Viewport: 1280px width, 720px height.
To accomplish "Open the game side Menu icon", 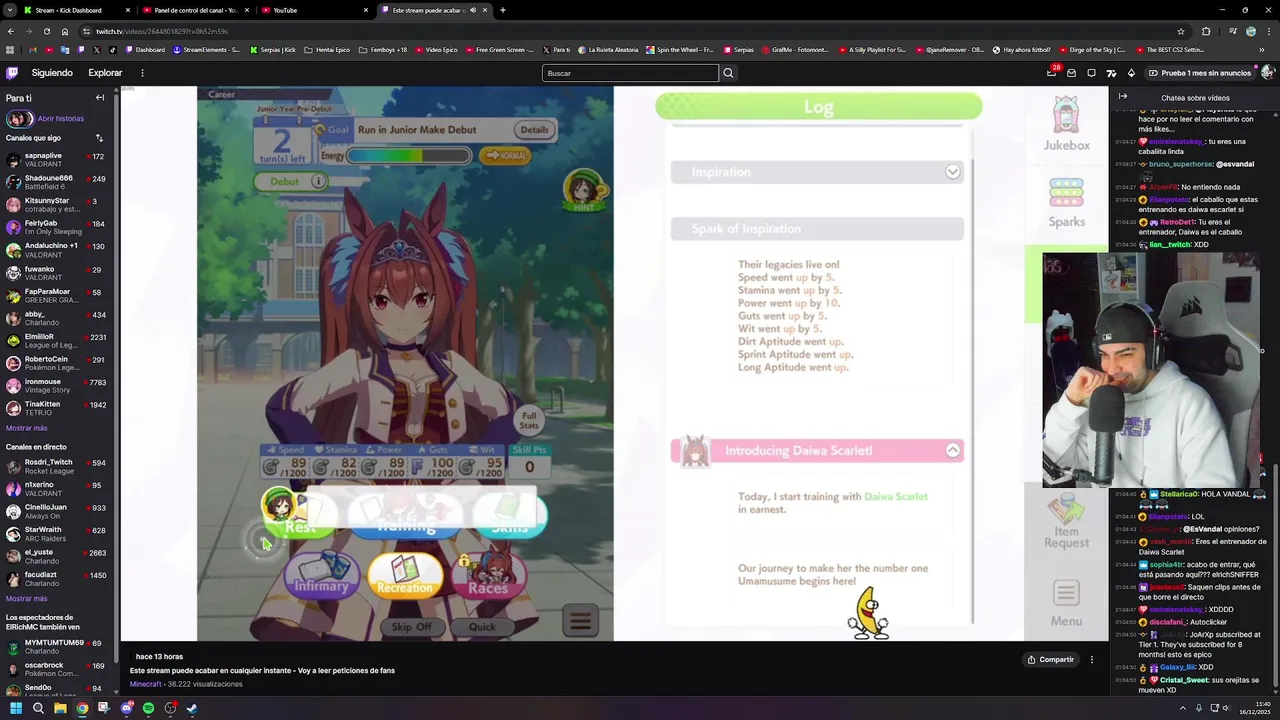I will point(1066,603).
